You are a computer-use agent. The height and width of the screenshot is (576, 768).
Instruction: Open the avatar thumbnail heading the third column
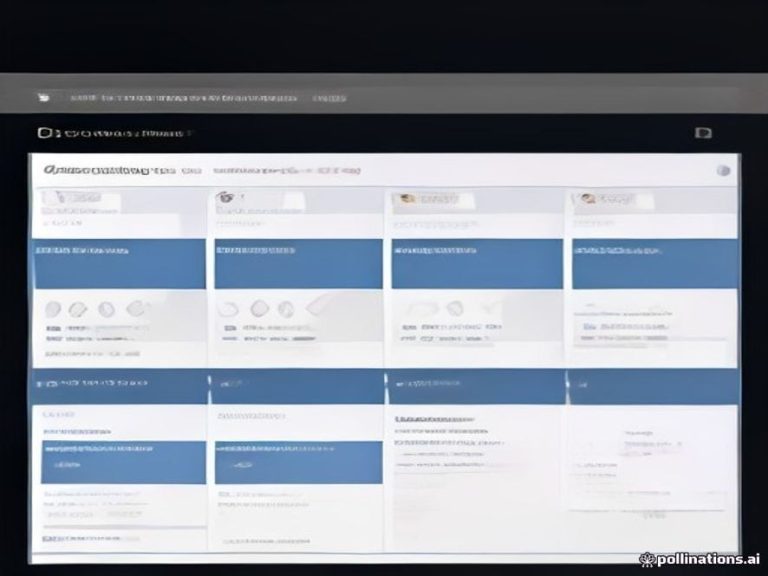point(406,198)
